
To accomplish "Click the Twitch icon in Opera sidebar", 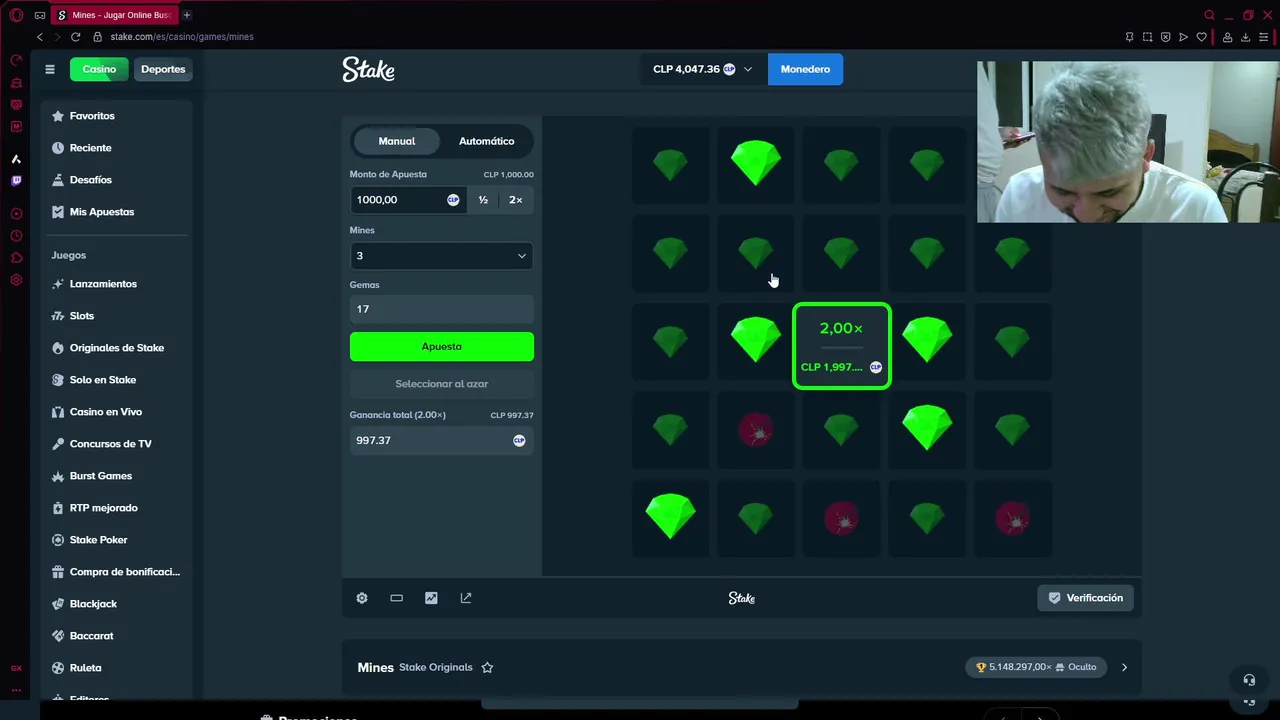I will [16, 181].
